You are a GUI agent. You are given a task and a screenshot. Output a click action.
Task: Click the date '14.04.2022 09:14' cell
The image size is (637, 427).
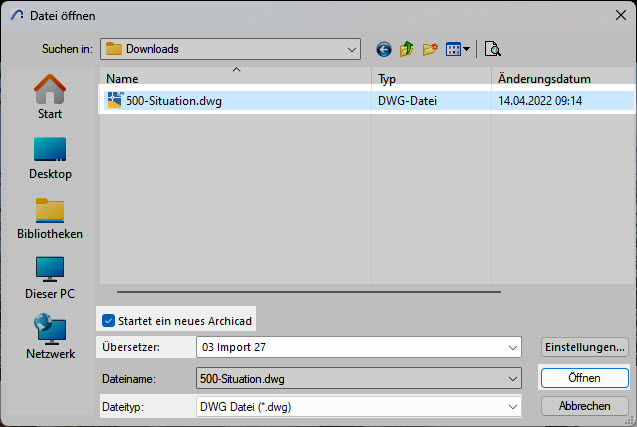tap(540, 101)
